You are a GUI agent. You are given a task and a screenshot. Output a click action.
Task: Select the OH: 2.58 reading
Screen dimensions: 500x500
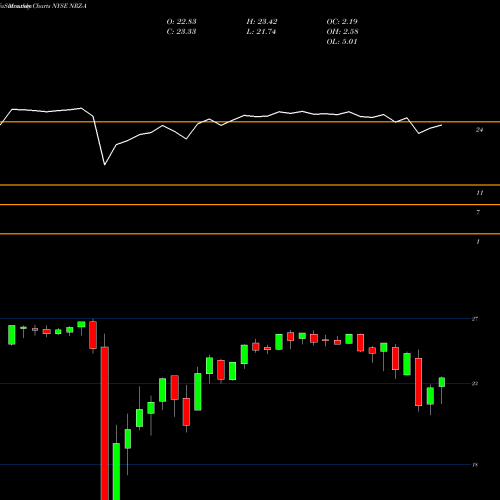pyautogui.click(x=342, y=32)
